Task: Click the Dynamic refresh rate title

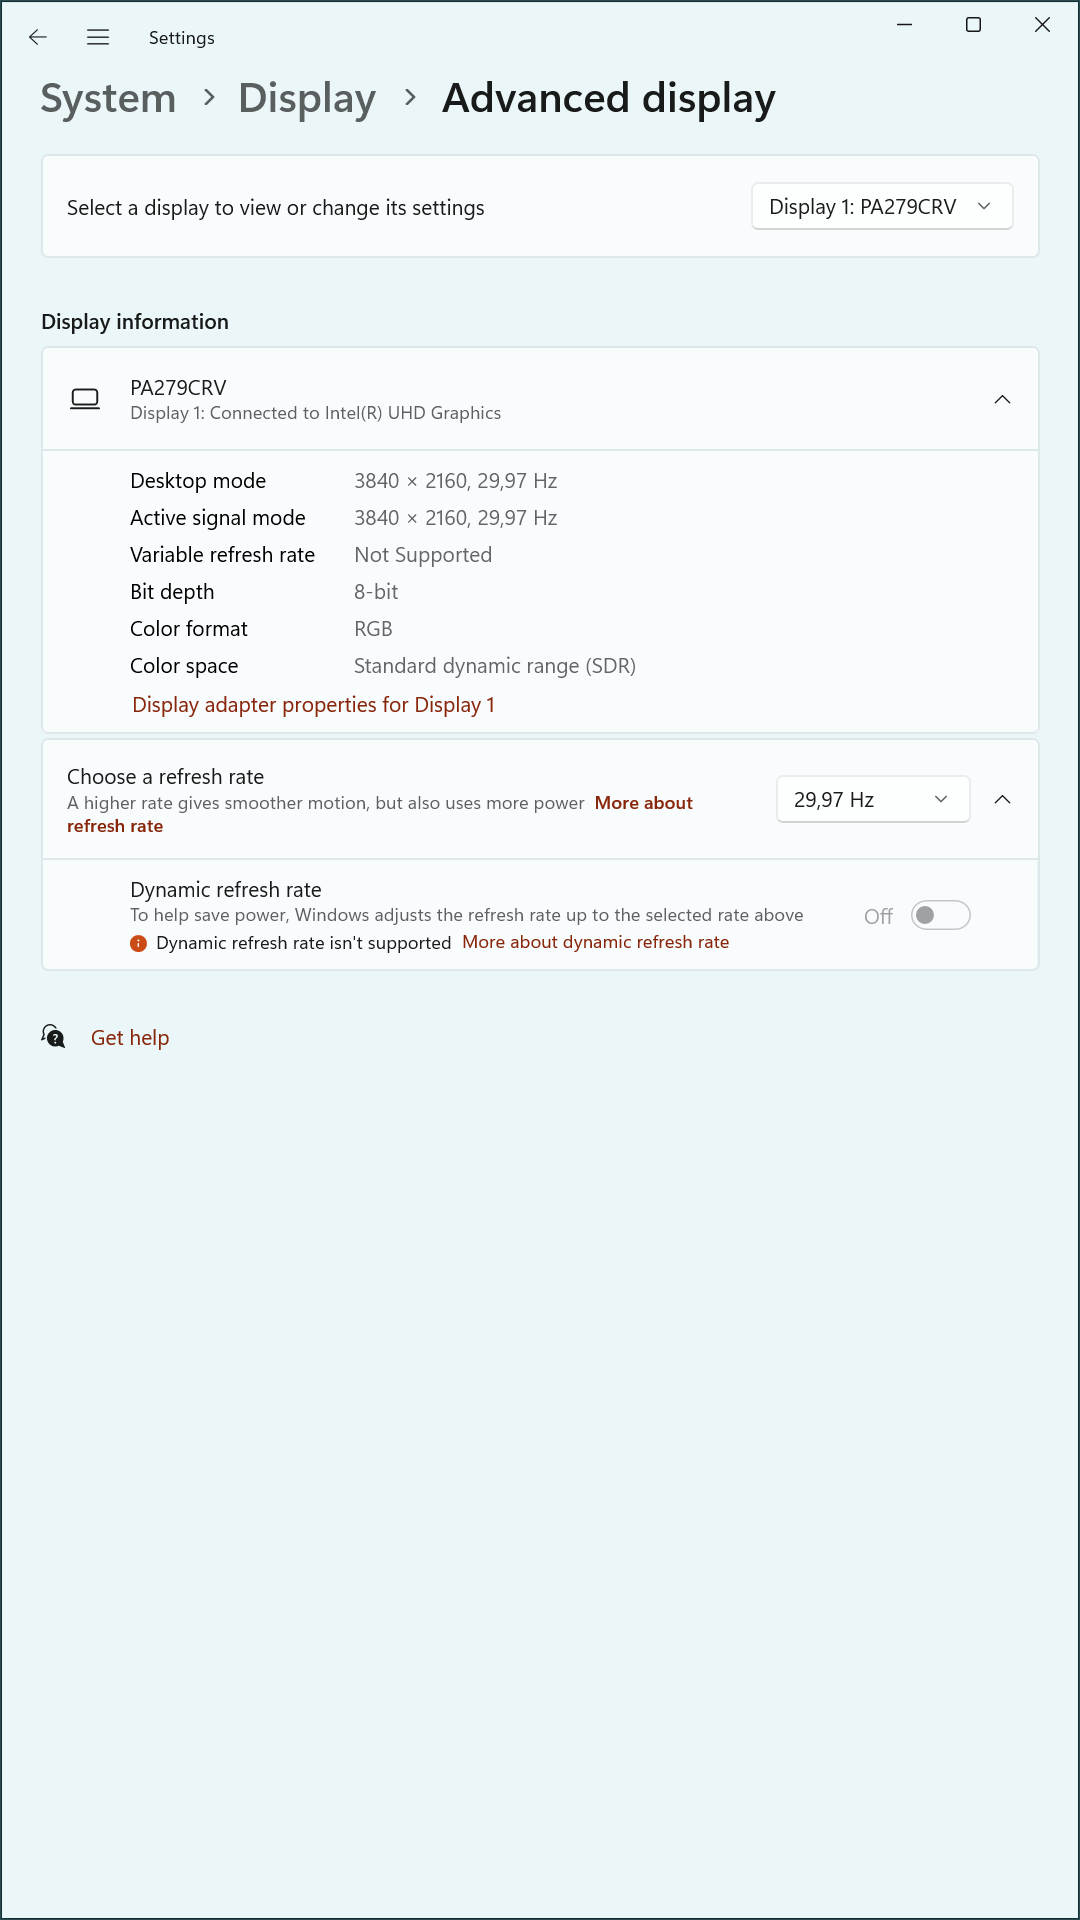Action: coord(226,890)
